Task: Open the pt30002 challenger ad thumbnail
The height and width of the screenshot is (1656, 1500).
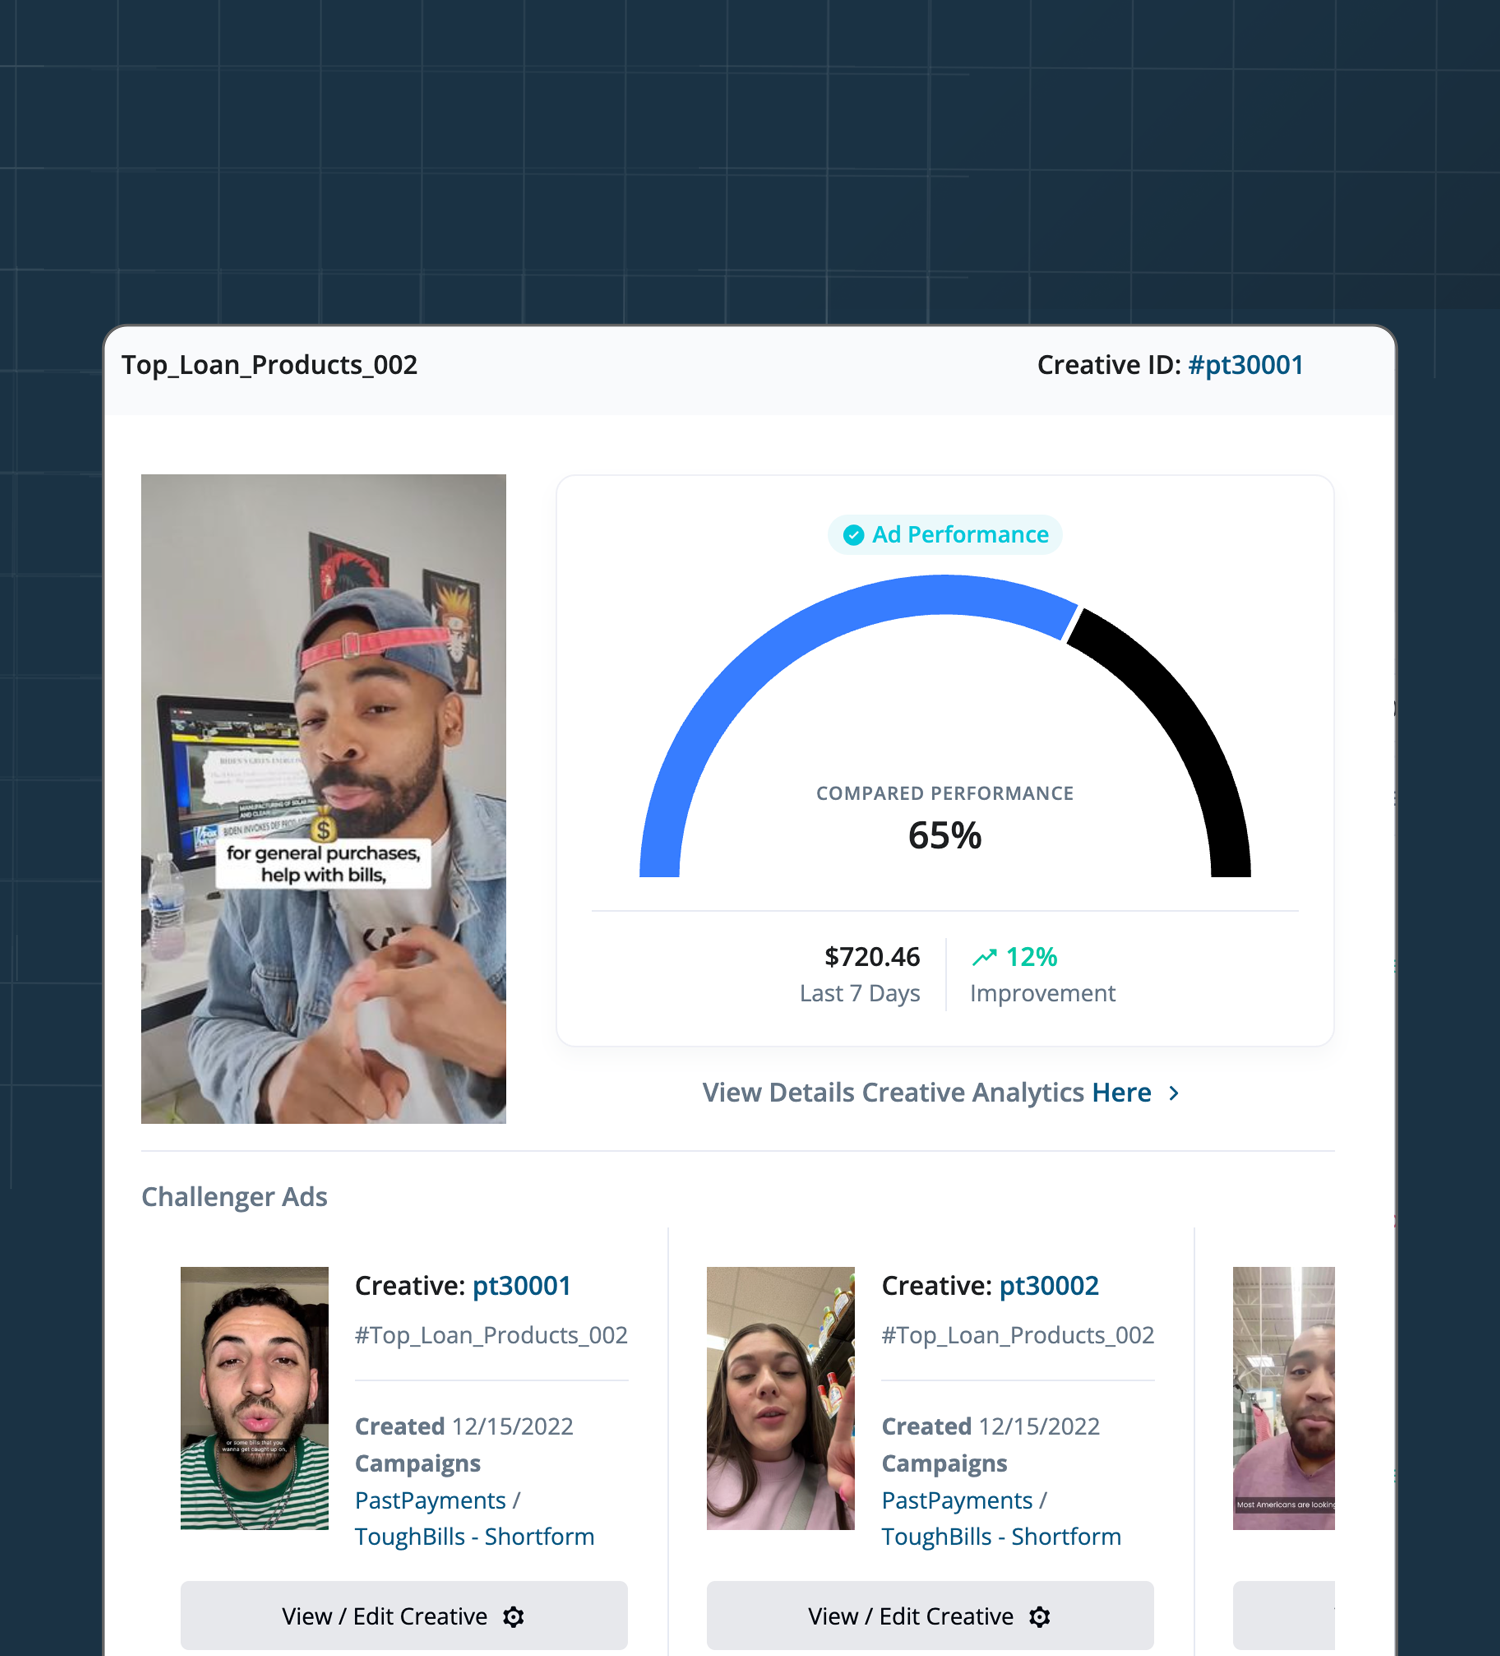Action: pyautogui.click(x=780, y=1398)
